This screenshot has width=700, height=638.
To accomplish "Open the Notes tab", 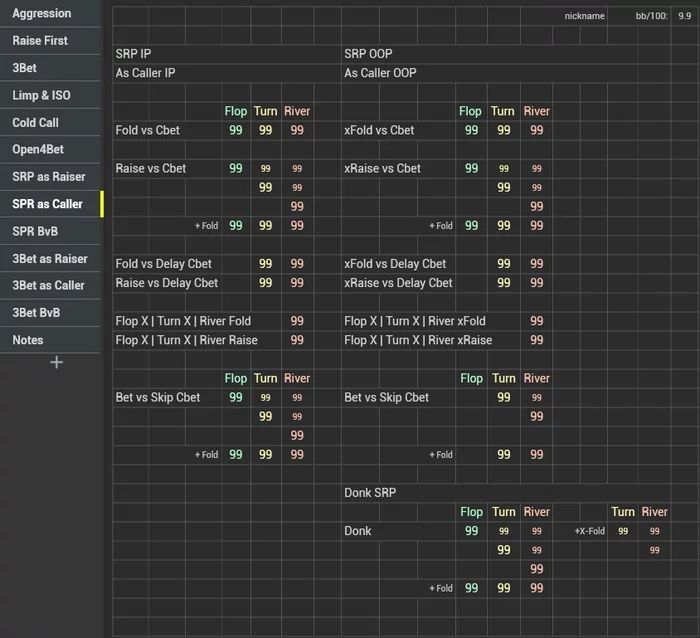I will pyautogui.click(x=28, y=340).
